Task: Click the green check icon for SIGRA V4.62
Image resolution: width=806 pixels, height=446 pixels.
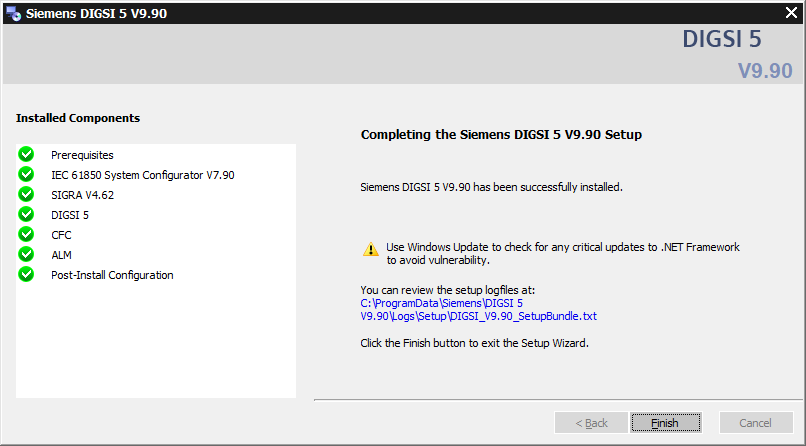Action: tap(26, 194)
